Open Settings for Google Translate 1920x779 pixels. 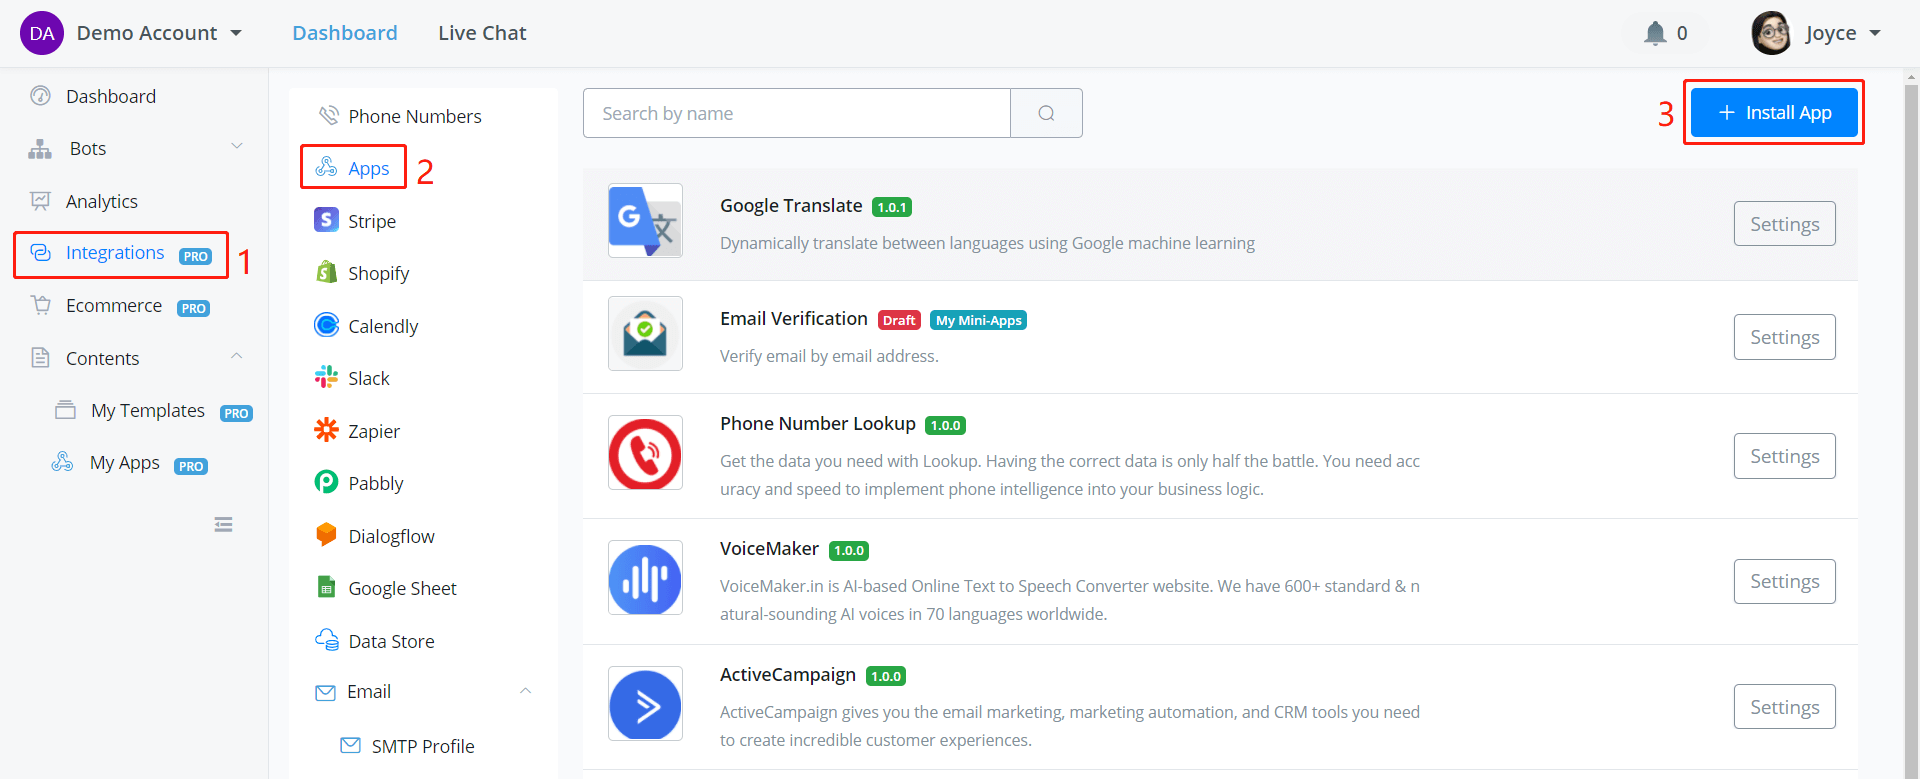[x=1785, y=224]
